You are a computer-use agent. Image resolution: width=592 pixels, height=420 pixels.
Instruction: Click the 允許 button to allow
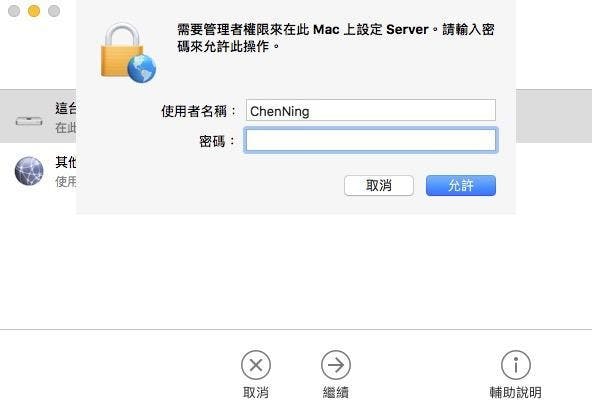coord(461,185)
